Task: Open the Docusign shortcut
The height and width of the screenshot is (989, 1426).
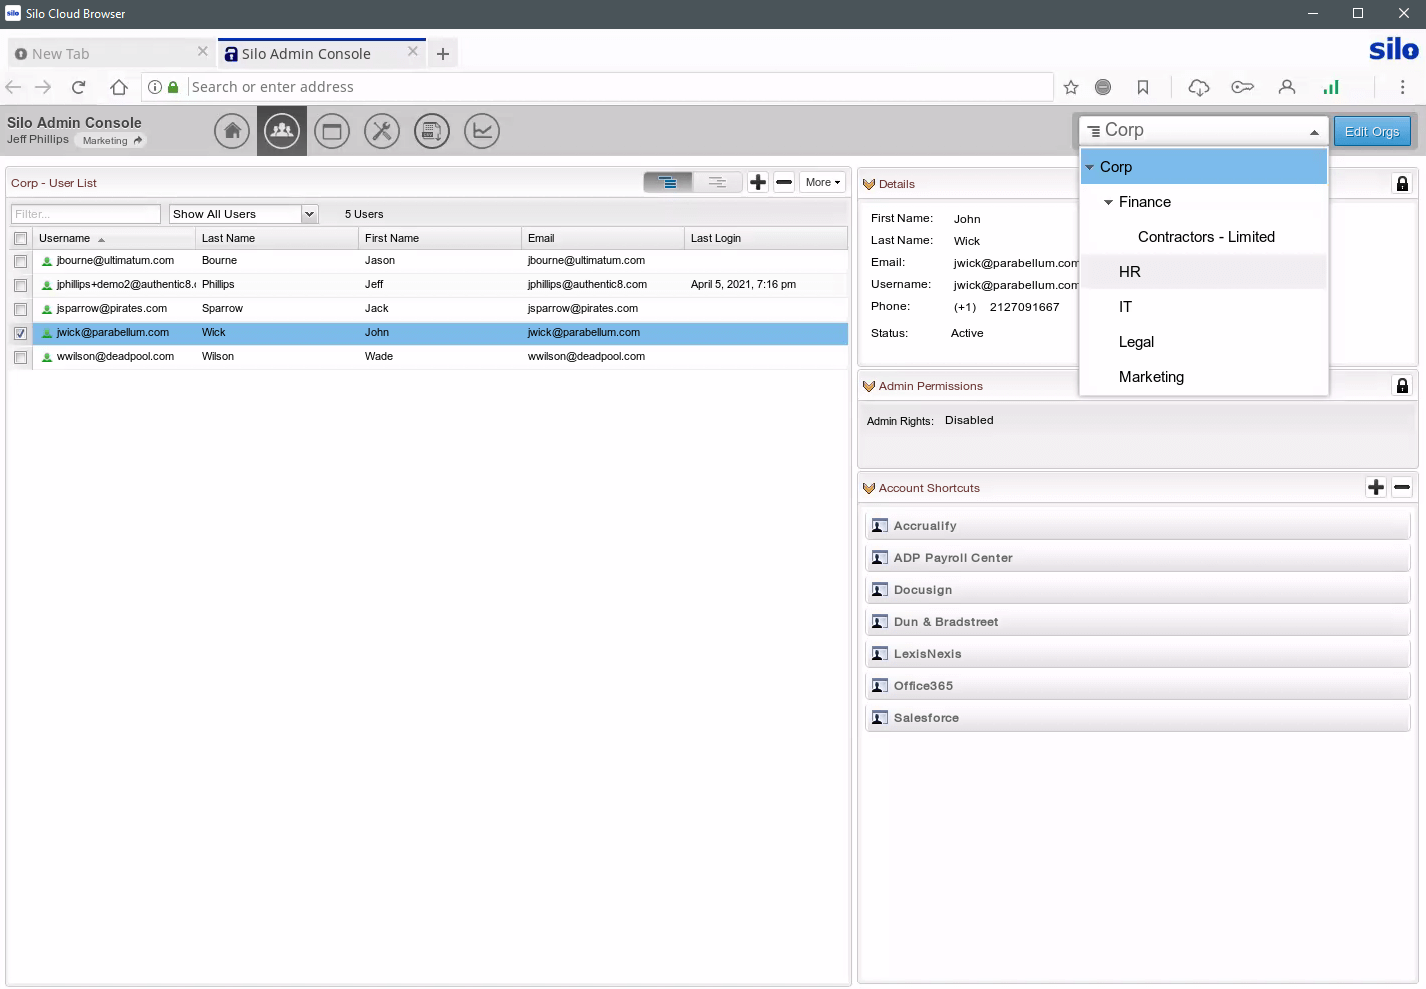Action: click(1137, 590)
